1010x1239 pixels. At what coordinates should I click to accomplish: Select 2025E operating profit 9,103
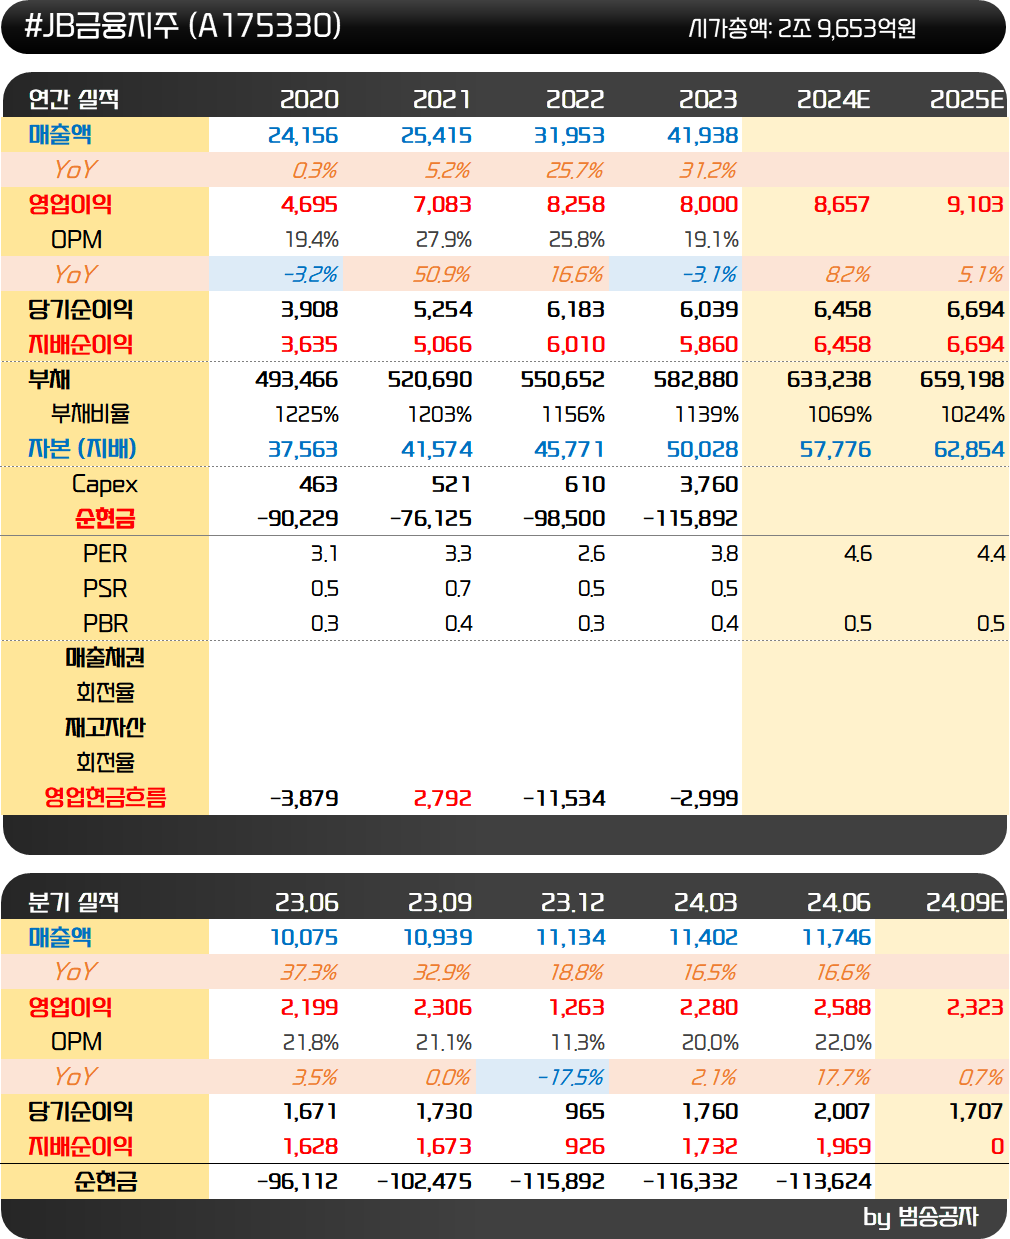click(975, 205)
